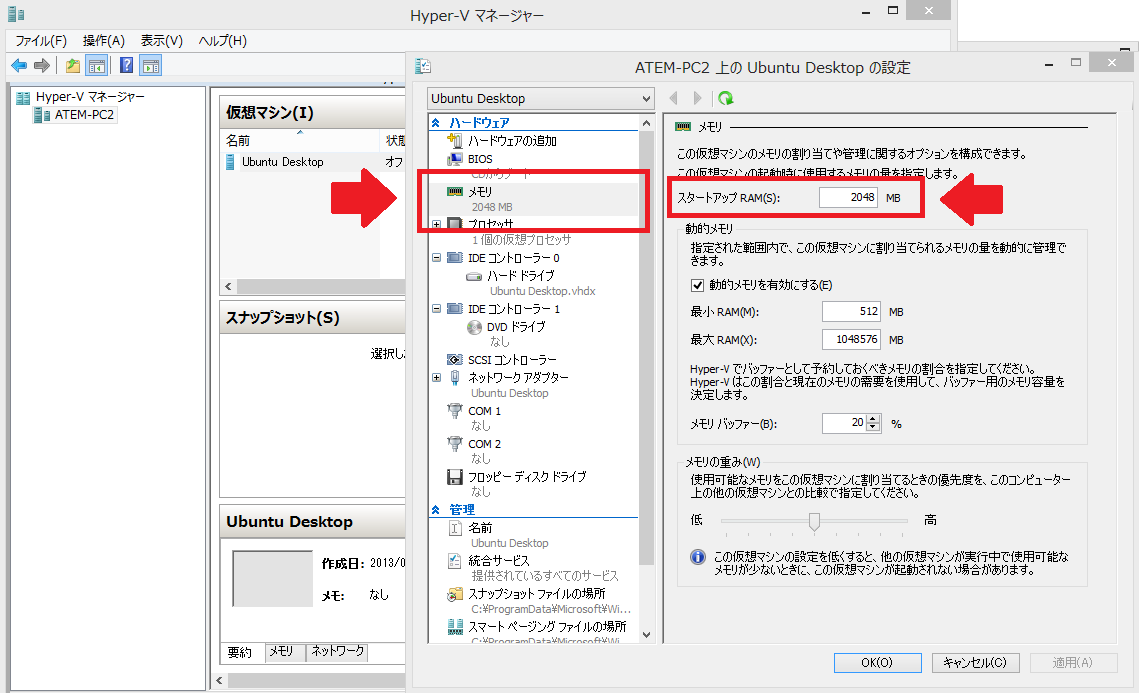The width and height of the screenshot is (1139, 693).
Task: Select 名前 under 管理 section
Action: coord(479,527)
